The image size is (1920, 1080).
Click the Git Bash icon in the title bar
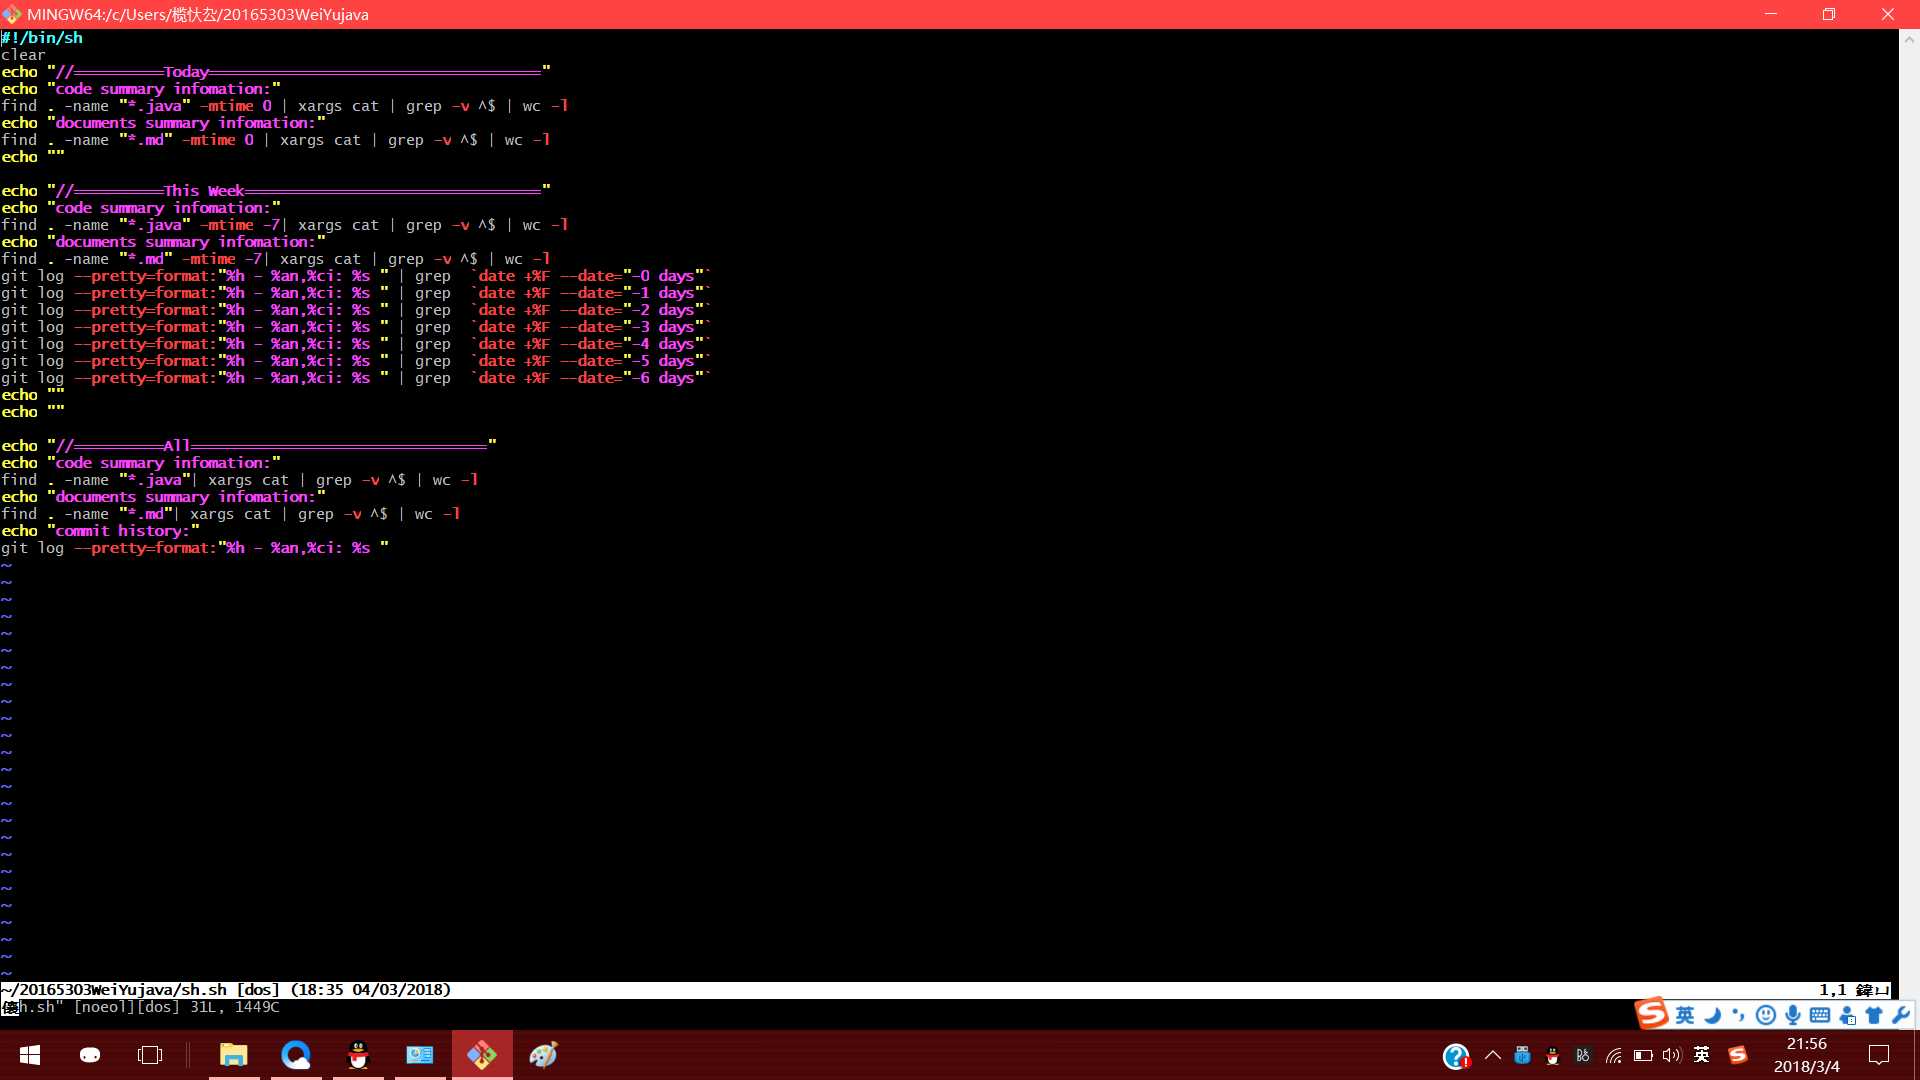(12, 14)
